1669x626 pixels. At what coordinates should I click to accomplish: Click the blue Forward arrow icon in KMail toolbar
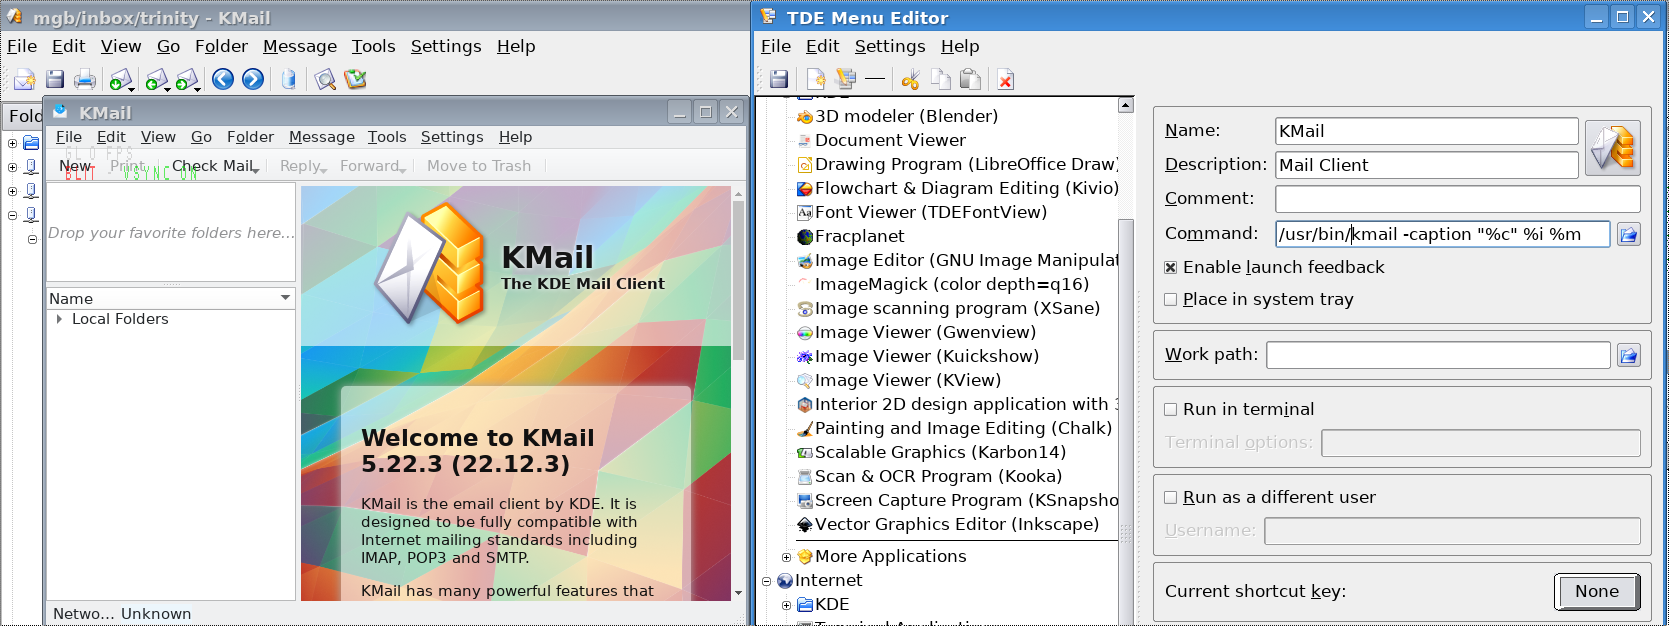pos(253,79)
